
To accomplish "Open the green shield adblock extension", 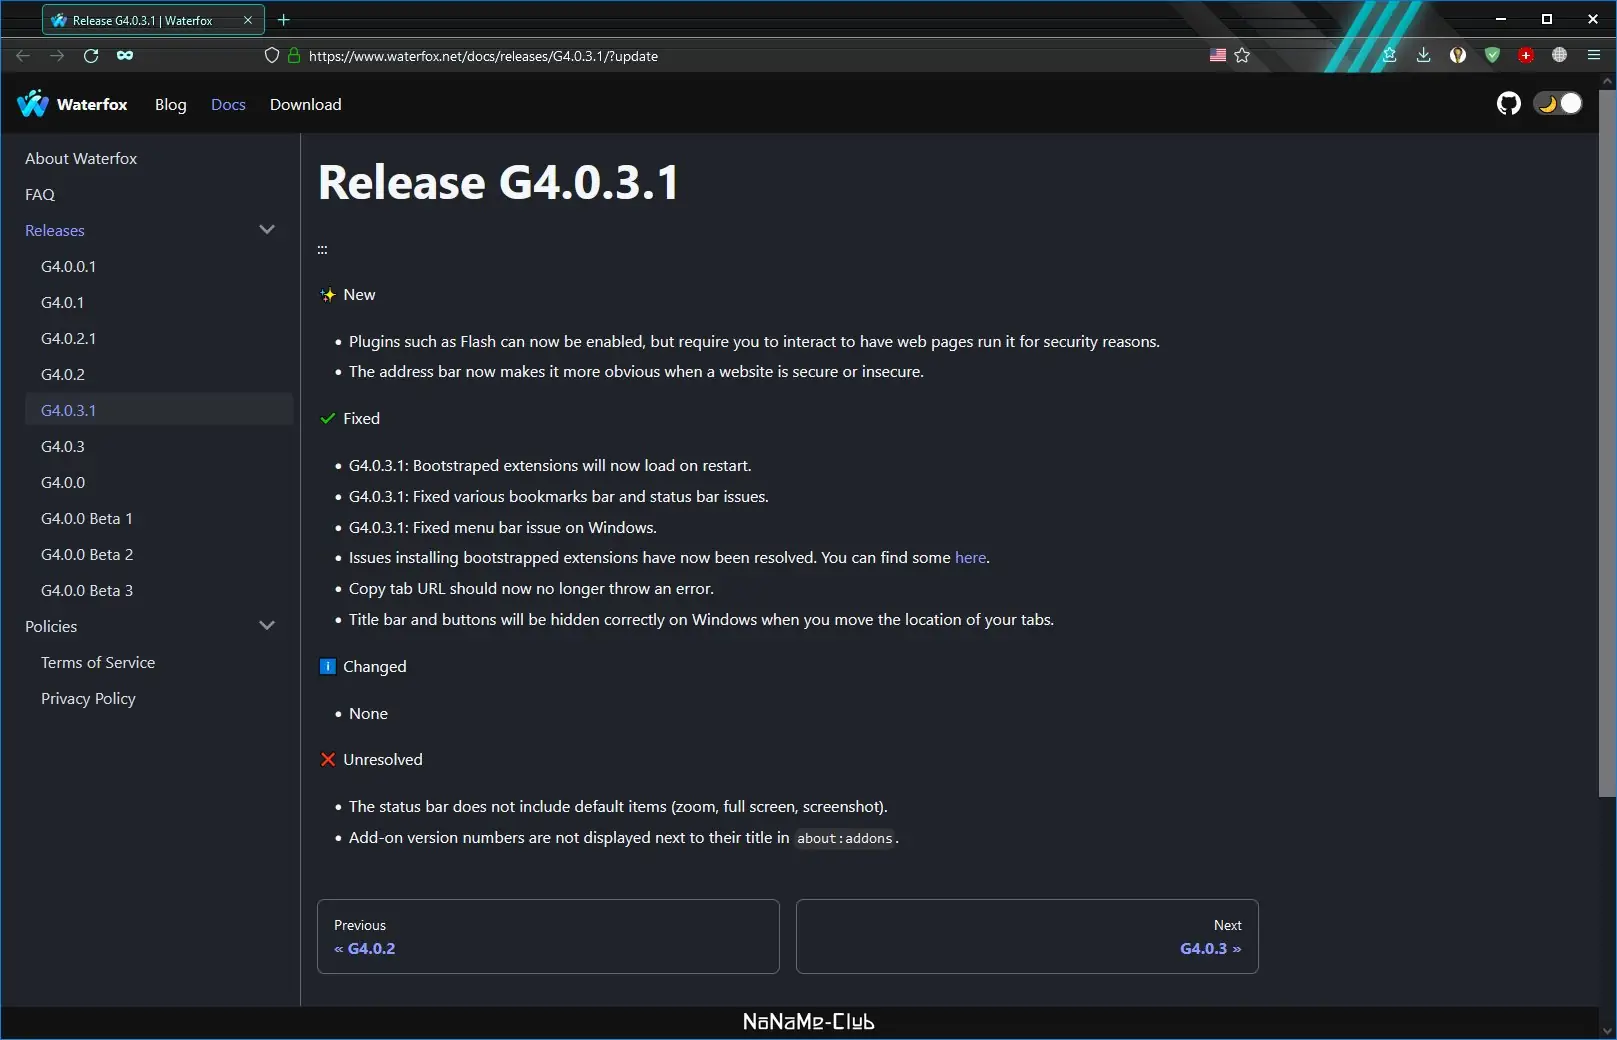I will click(1492, 55).
